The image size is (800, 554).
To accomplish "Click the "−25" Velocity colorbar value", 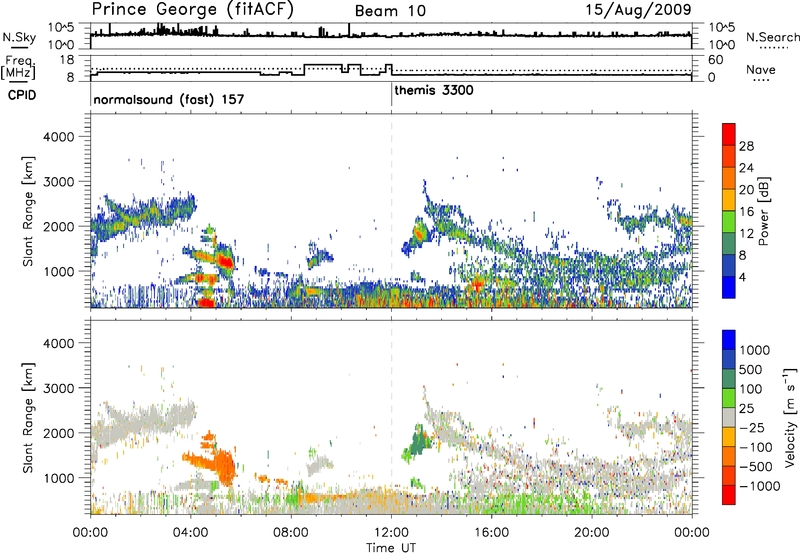I will [x=752, y=428].
